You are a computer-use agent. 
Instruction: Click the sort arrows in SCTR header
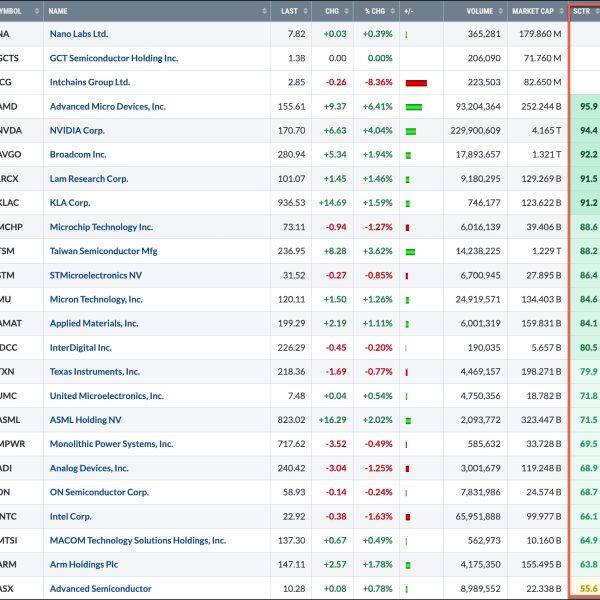[x=594, y=12]
